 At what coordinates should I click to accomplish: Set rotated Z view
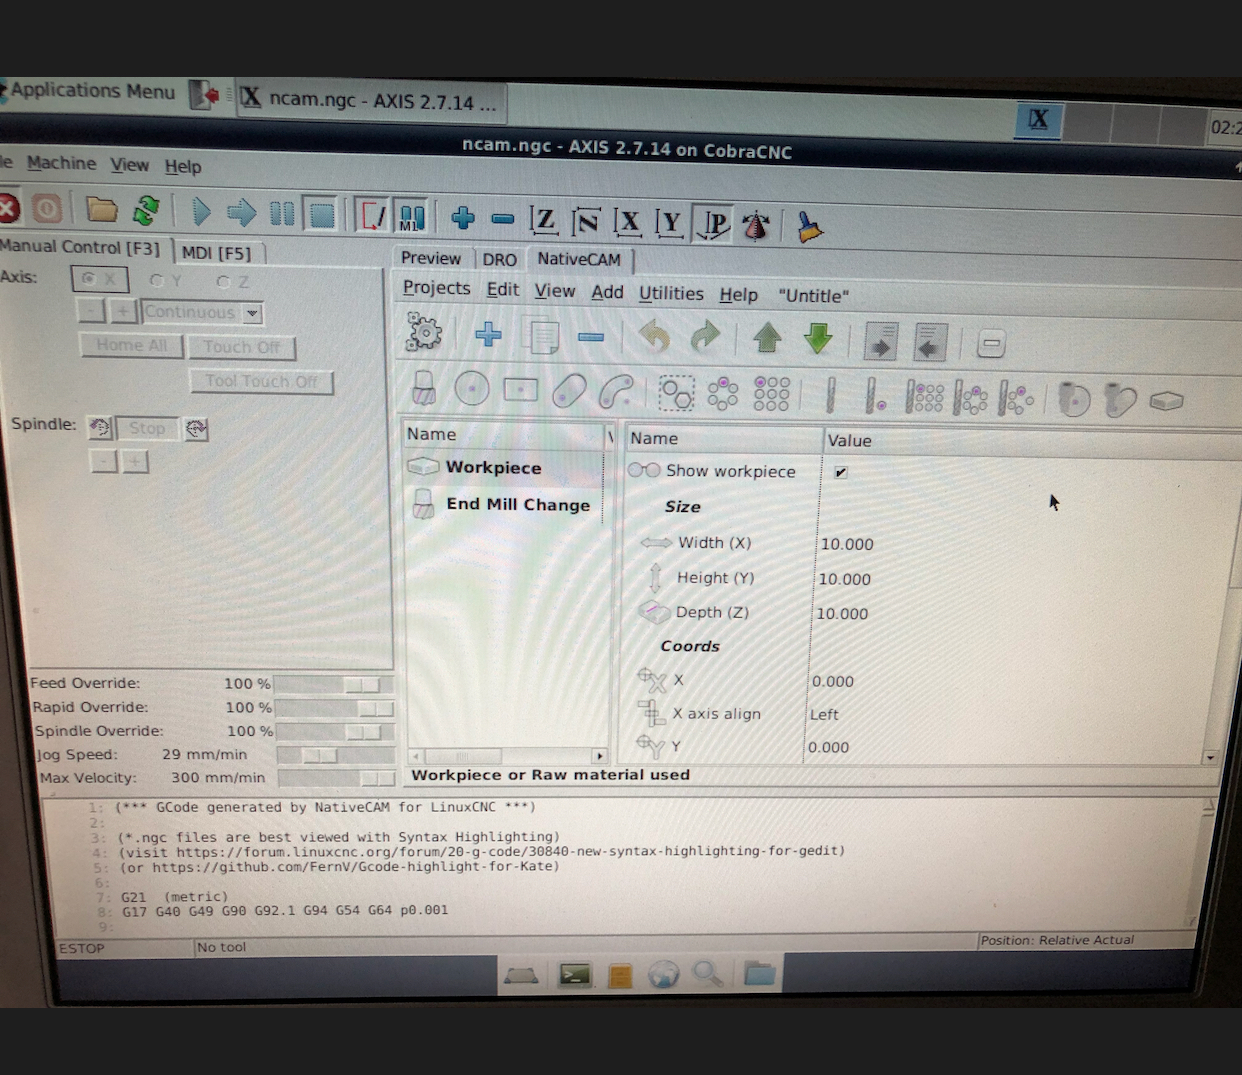click(585, 221)
